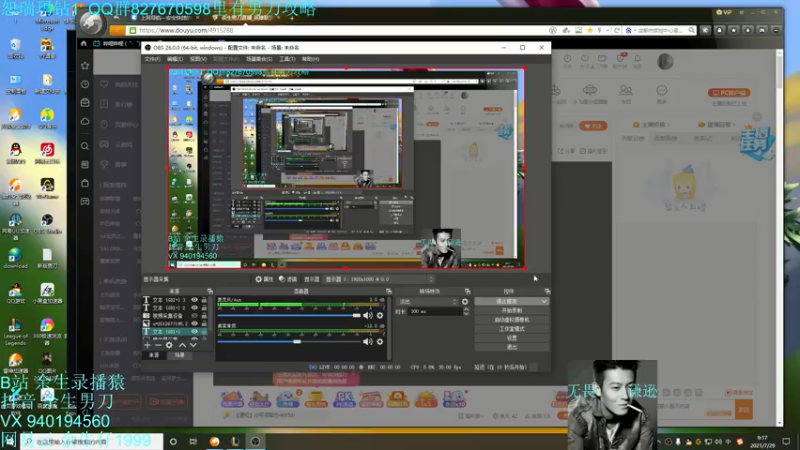This screenshot has height=450, width=800.
Task: Open history clock in browser sidebar
Action: pyautogui.click(x=85, y=84)
